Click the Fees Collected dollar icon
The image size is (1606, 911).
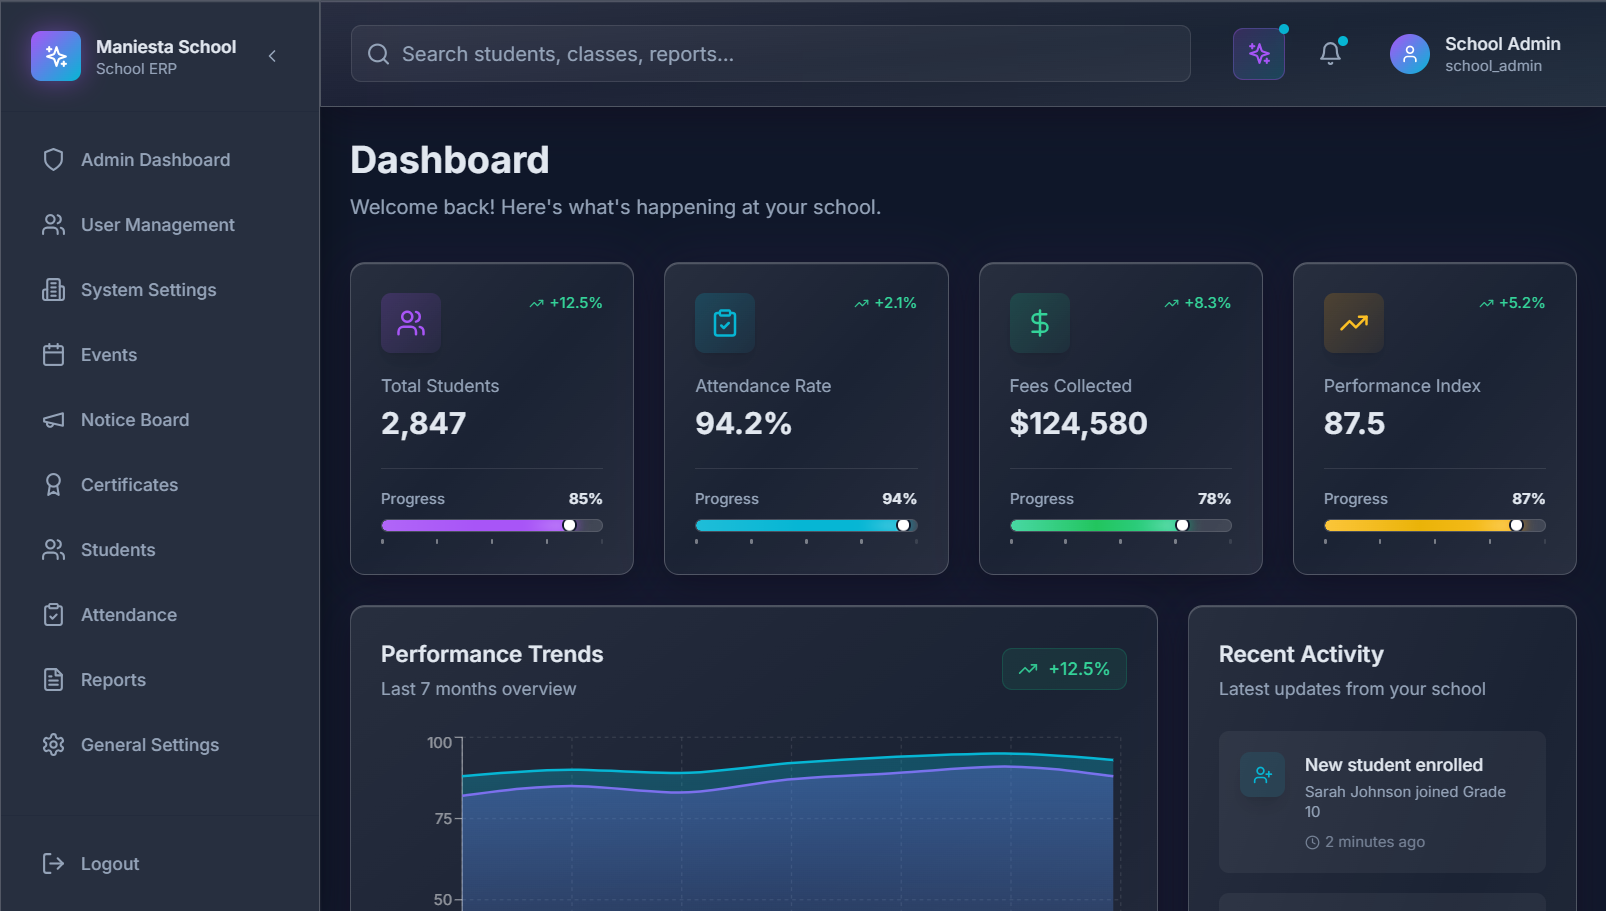[x=1040, y=323]
